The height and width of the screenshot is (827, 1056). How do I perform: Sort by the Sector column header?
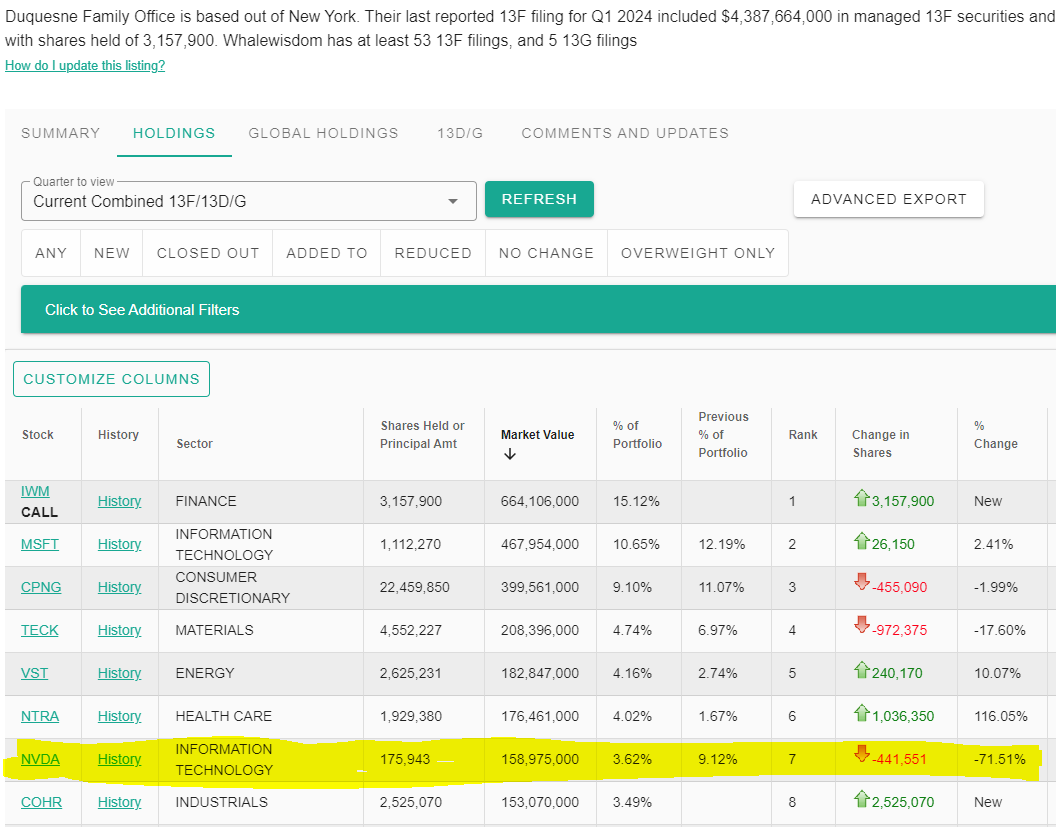point(195,444)
